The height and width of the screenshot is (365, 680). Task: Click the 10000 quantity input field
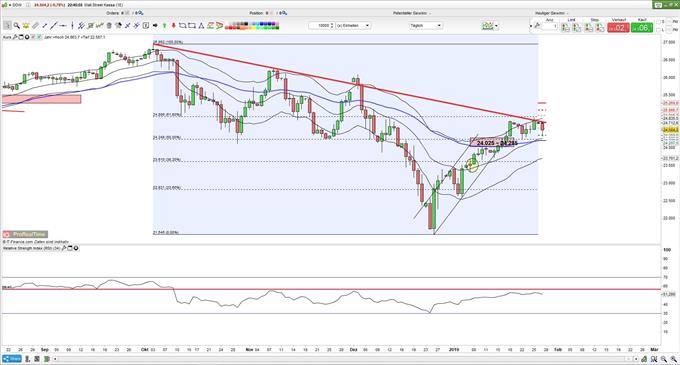pos(320,26)
